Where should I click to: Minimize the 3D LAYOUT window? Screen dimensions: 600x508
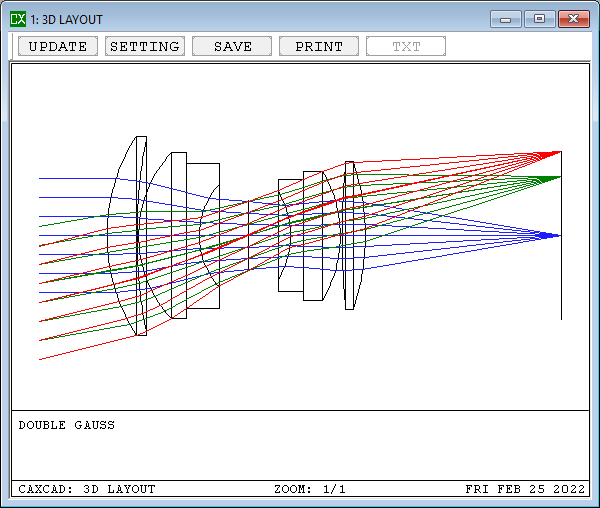coord(505,19)
